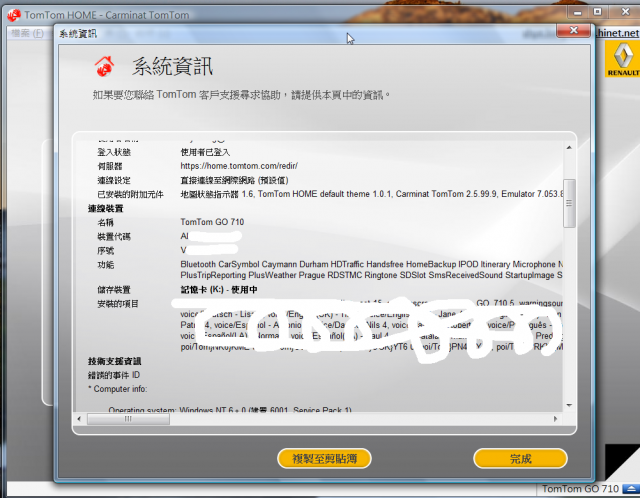The height and width of the screenshot is (498, 640).
Task: Open the 檔案 (F) menu in main window
Action: pos(27,33)
